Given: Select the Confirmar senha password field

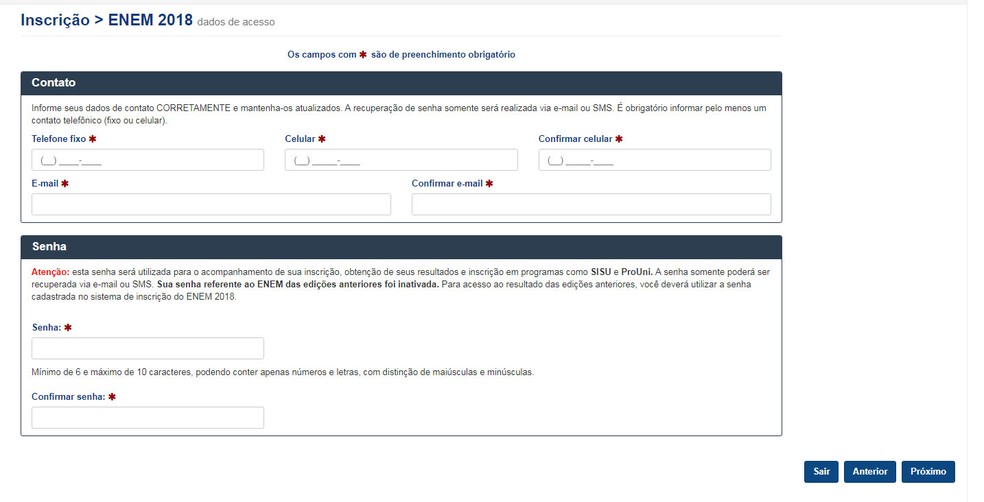Looking at the screenshot, I should tap(147, 418).
